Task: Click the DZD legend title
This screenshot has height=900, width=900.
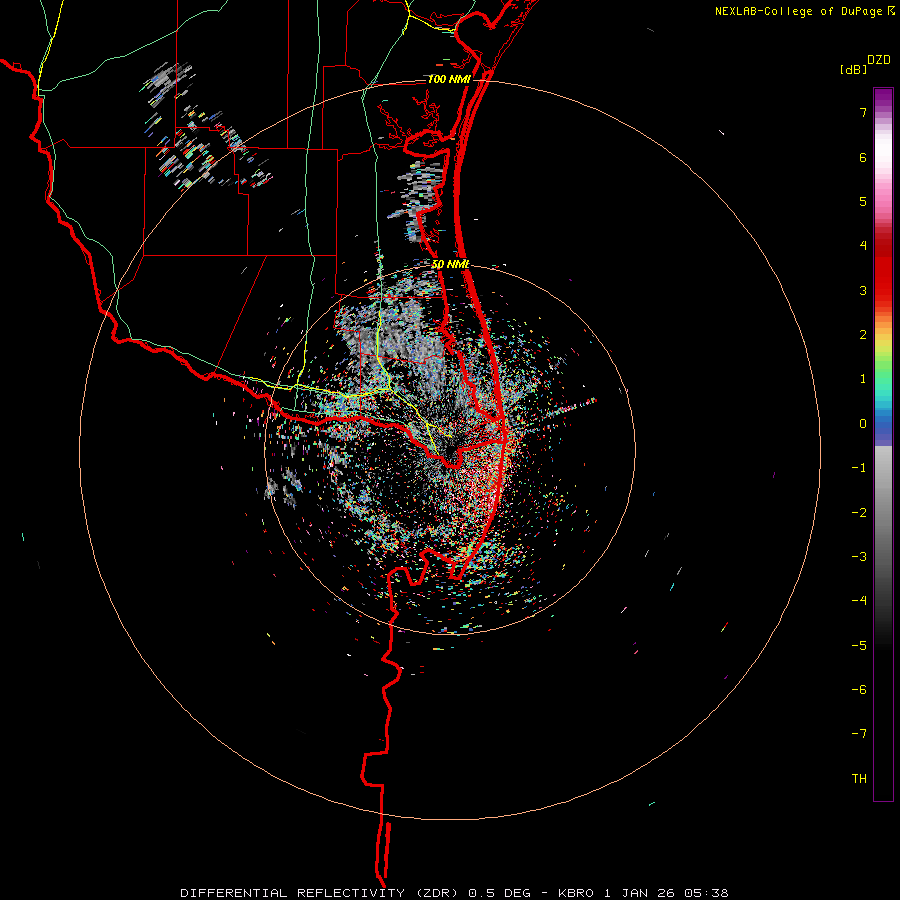Action: click(x=879, y=60)
